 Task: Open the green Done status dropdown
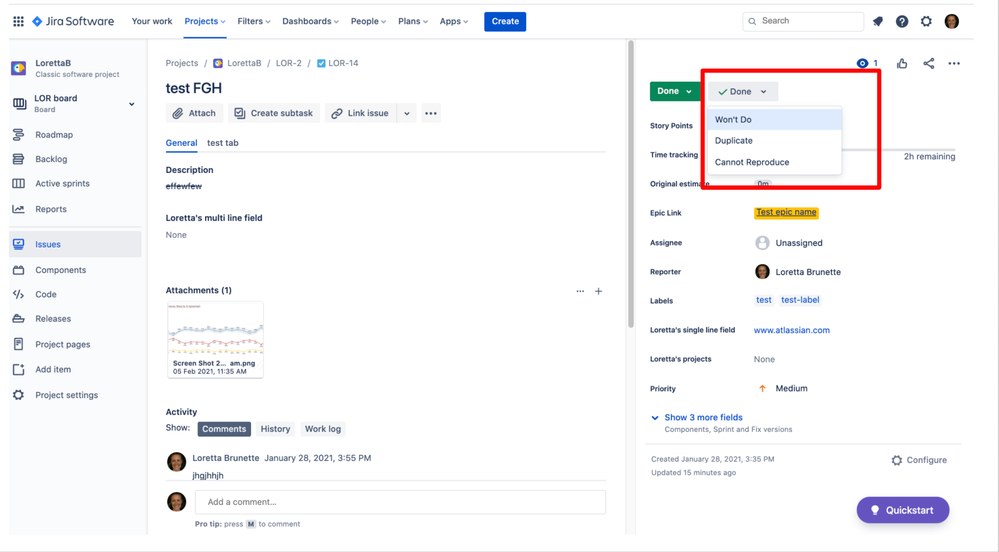tap(675, 91)
